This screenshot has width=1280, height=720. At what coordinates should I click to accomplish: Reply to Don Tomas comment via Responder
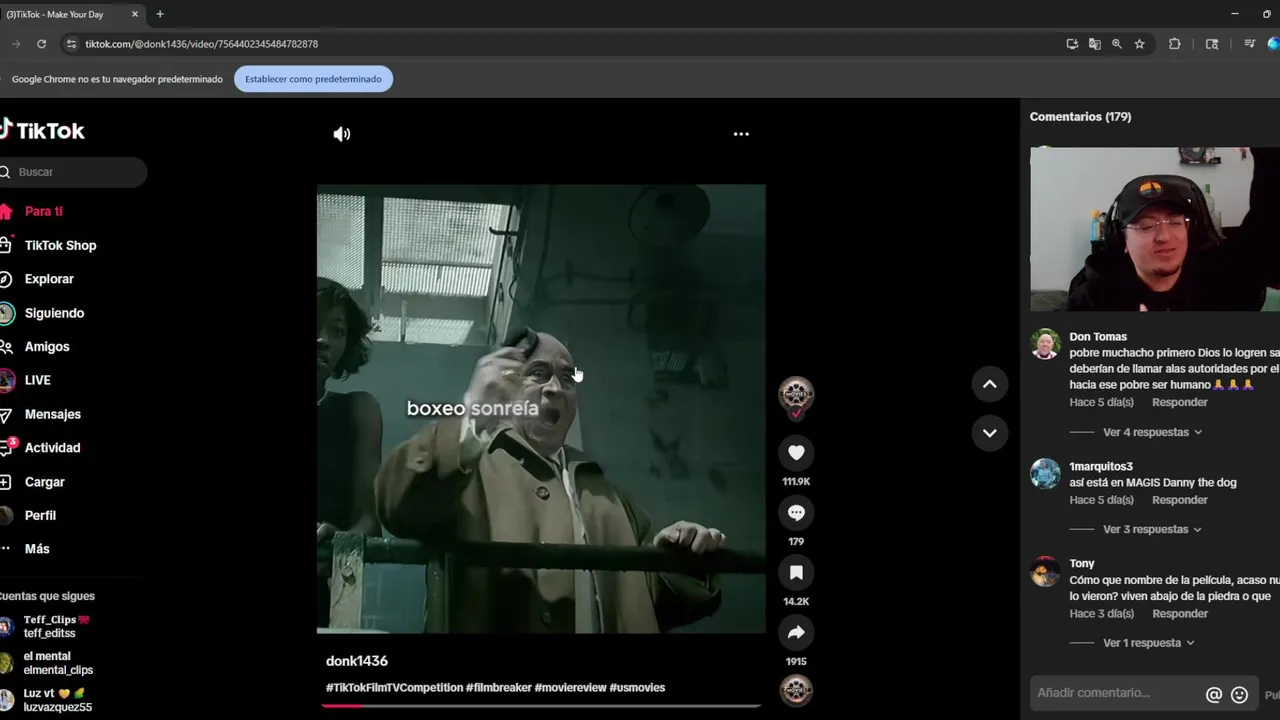point(1179,402)
